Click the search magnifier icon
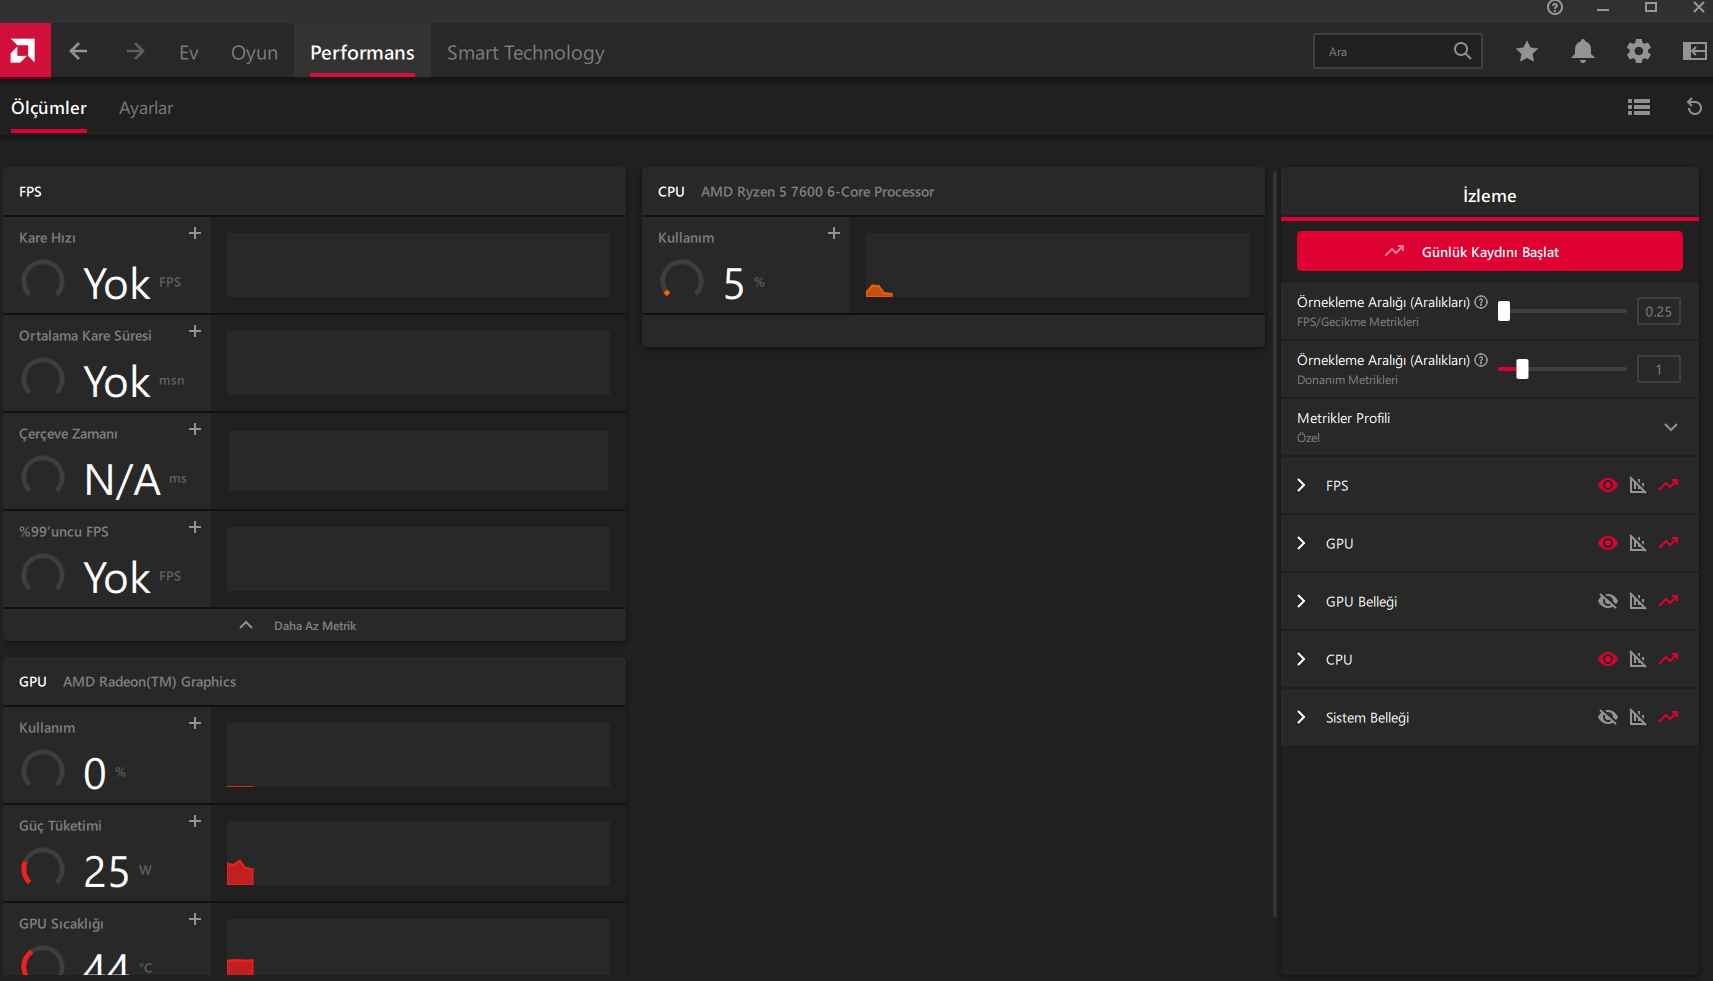1713x981 pixels. click(1462, 51)
